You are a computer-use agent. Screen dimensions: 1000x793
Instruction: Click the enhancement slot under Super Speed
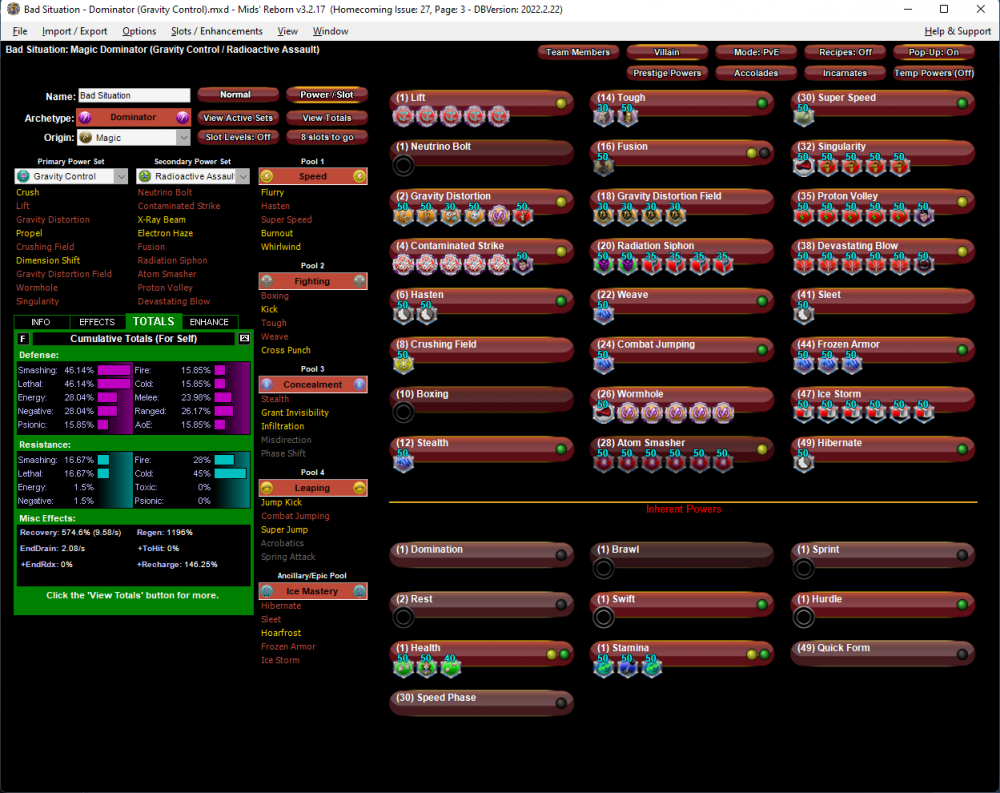[803, 117]
